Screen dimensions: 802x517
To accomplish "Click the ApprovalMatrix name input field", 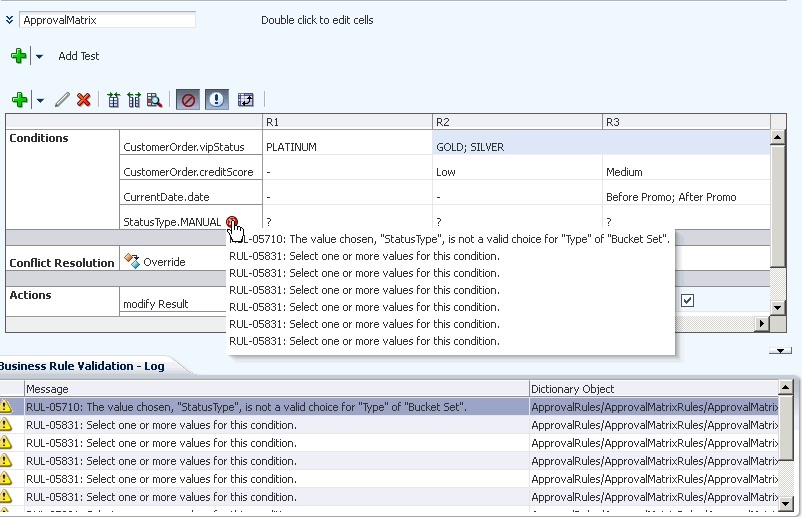I will (x=107, y=20).
